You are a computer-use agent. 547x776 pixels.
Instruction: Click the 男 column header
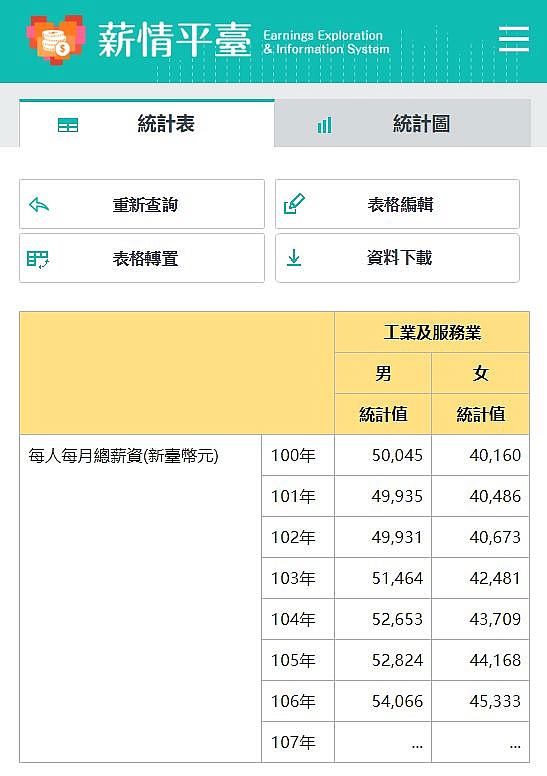coord(383,373)
